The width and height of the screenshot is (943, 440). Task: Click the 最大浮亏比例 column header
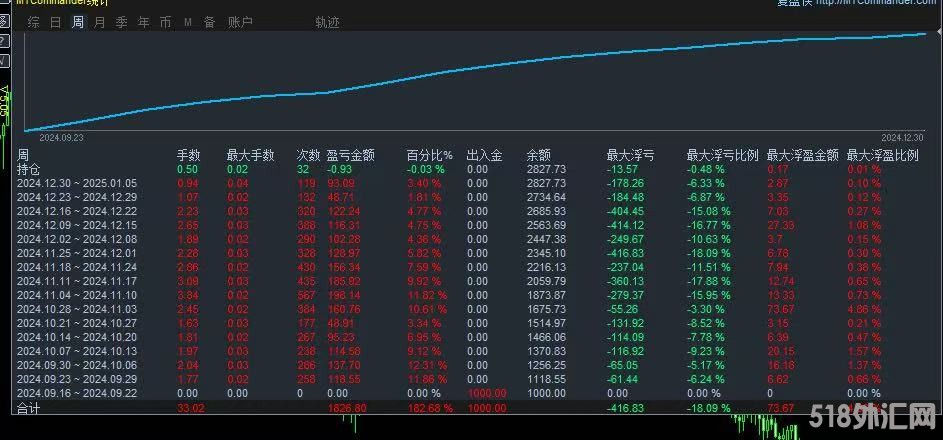[723, 156]
